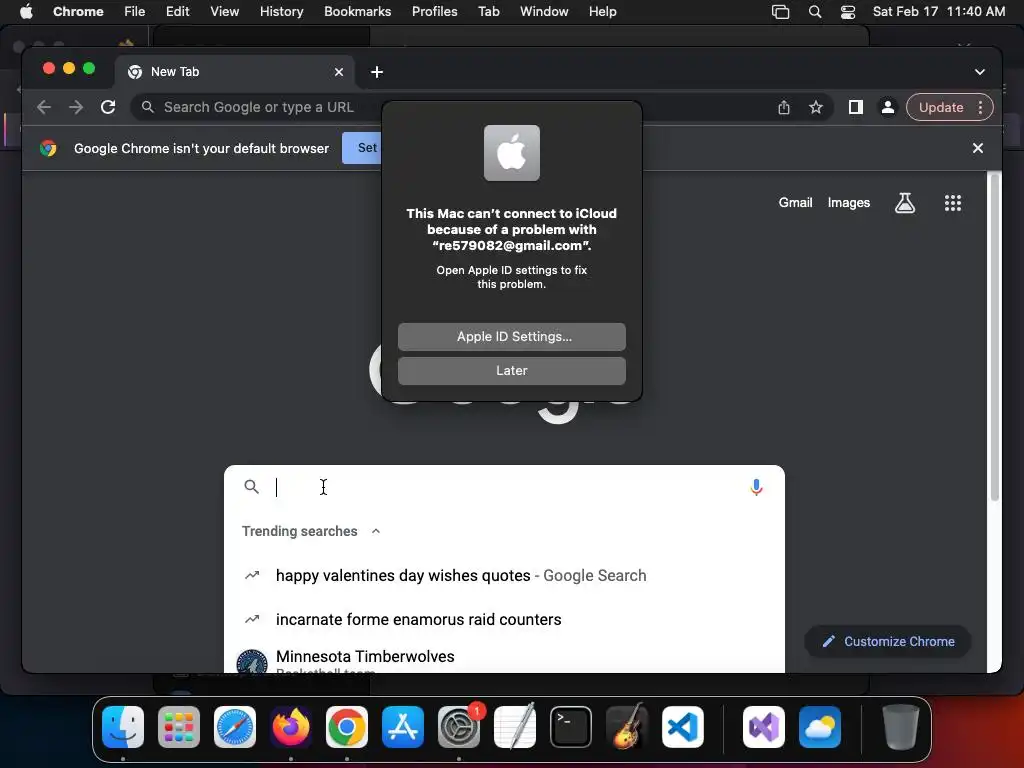
Task: Close the New Tab tab
Action: pos(338,72)
